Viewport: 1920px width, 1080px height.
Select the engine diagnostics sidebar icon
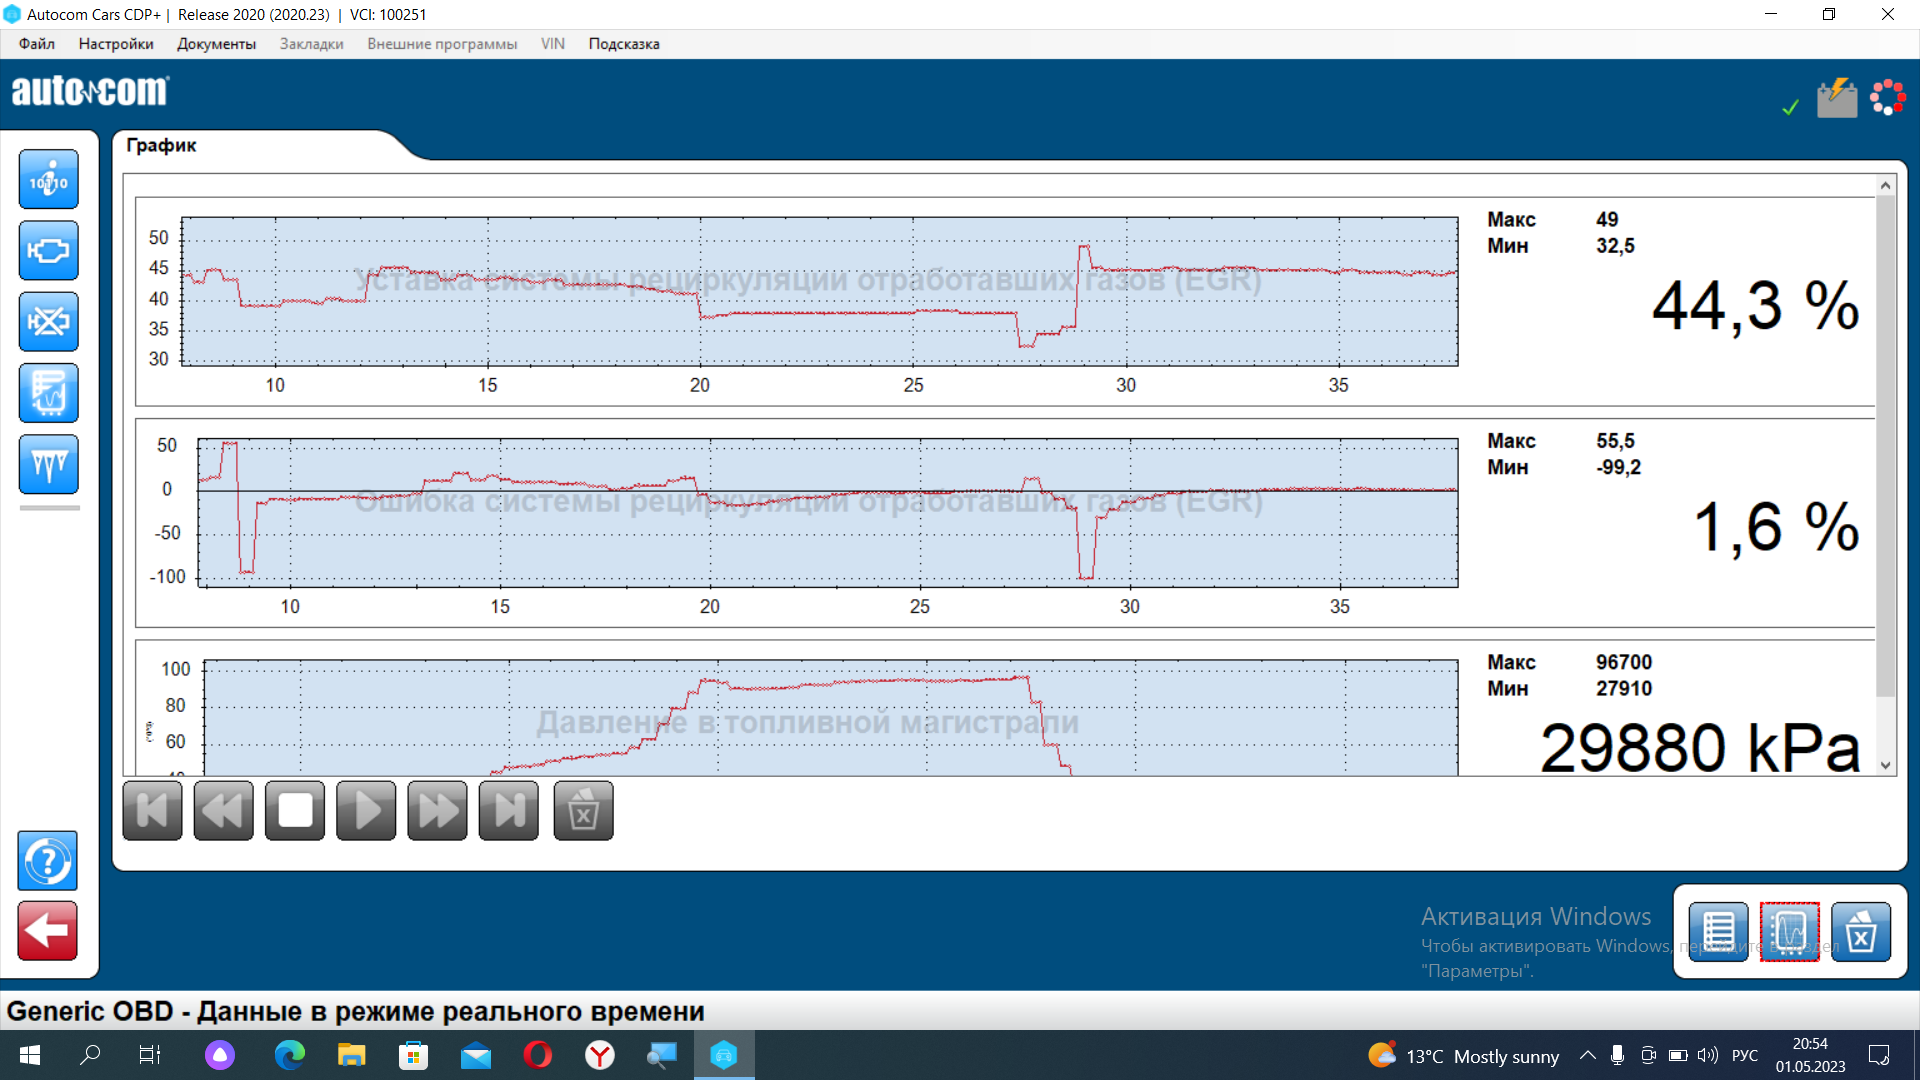[x=48, y=251]
